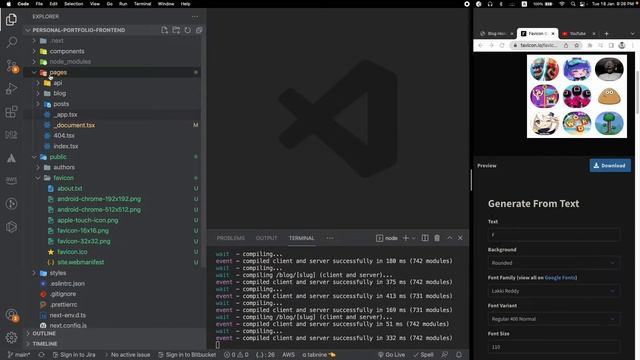Open notifications bell in status bar
Screen dimensions: 640x360
[x=459, y=355]
